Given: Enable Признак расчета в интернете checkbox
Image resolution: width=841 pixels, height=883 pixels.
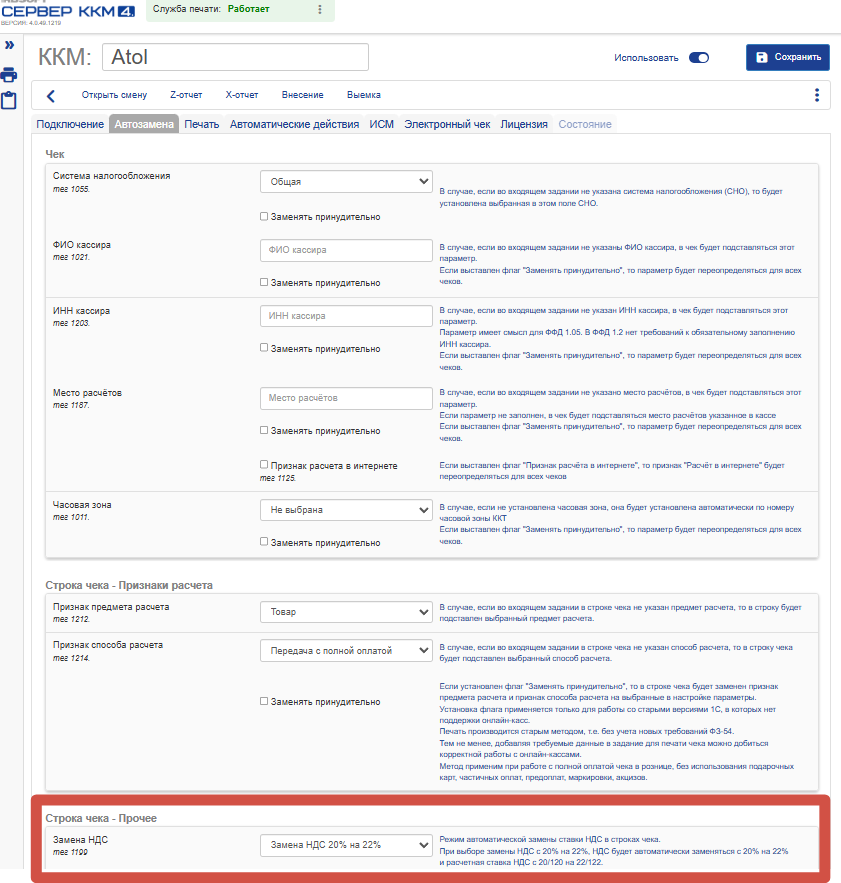Looking at the screenshot, I should 264,465.
